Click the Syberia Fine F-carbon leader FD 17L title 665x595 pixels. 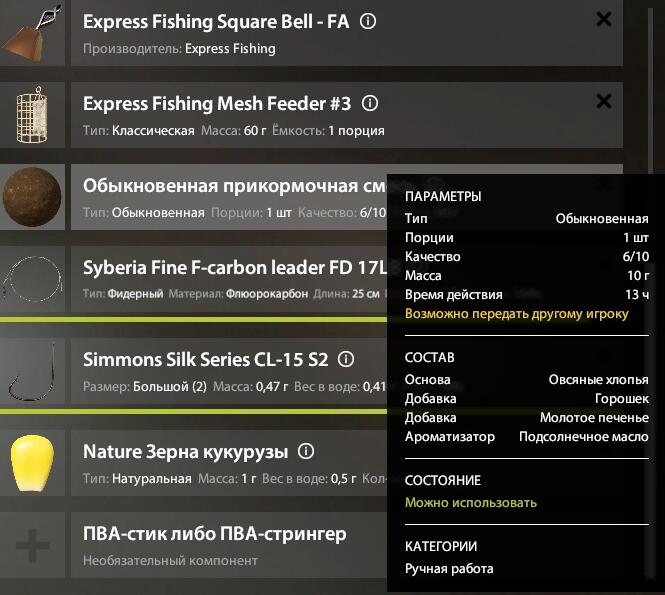coord(235,268)
